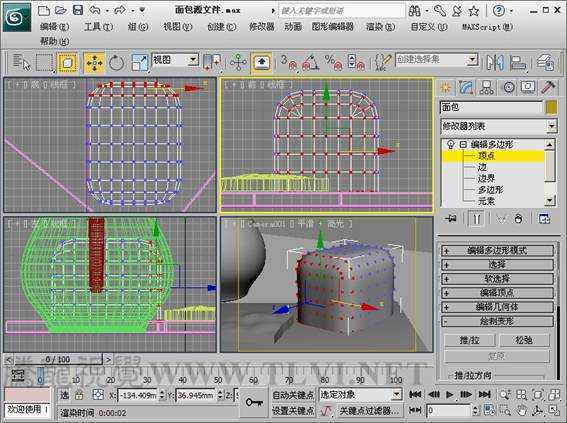Open reference coordinate system dropdown 视图
The height and width of the screenshot is (423, 567).
pos(175,60)
